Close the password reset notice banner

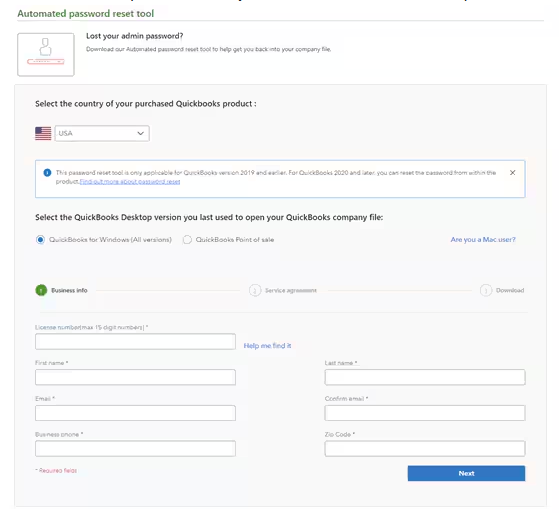coord(512,173)
